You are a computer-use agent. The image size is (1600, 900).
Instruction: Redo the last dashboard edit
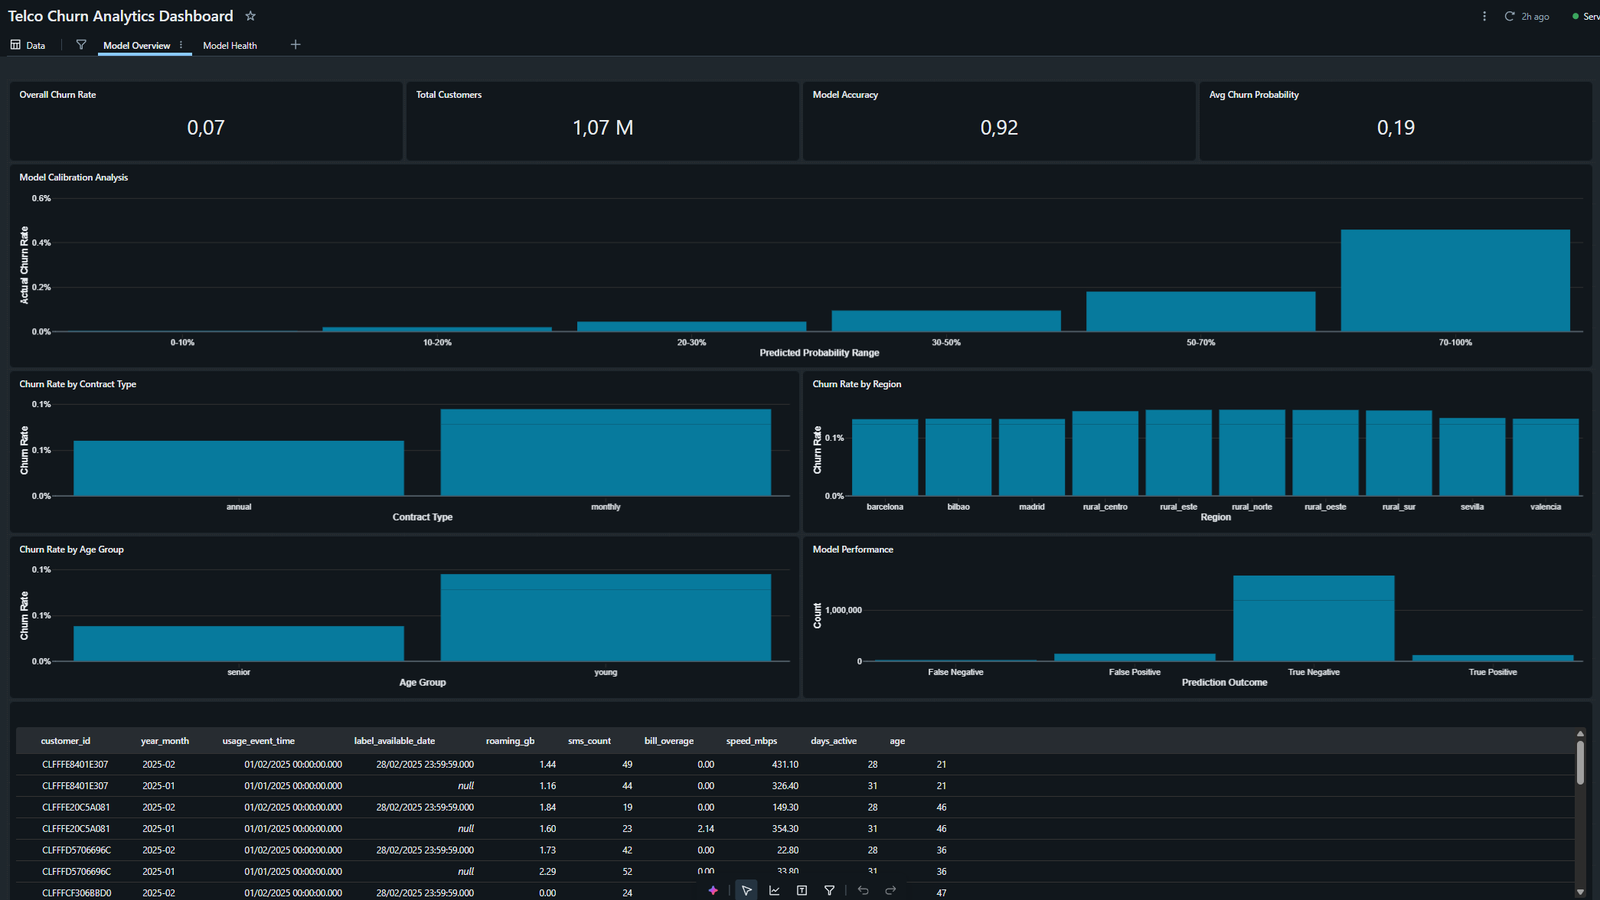point(890,890)
